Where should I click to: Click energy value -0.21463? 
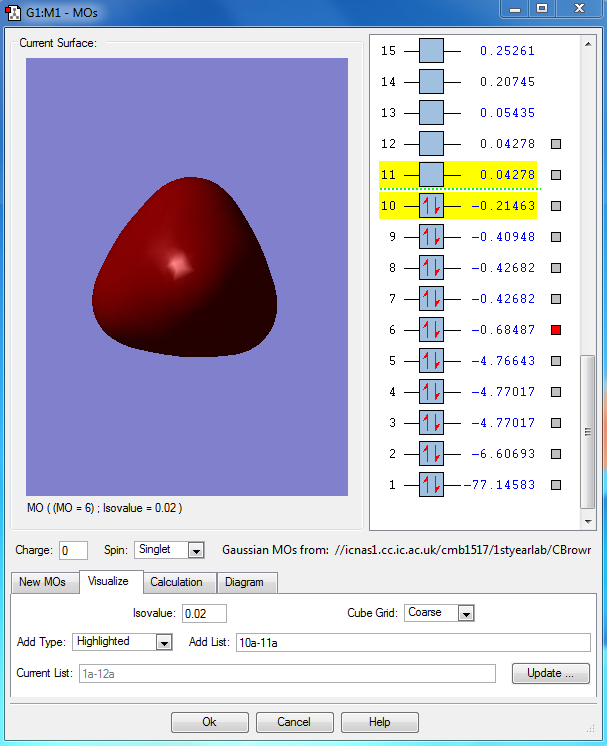[503, 206]
